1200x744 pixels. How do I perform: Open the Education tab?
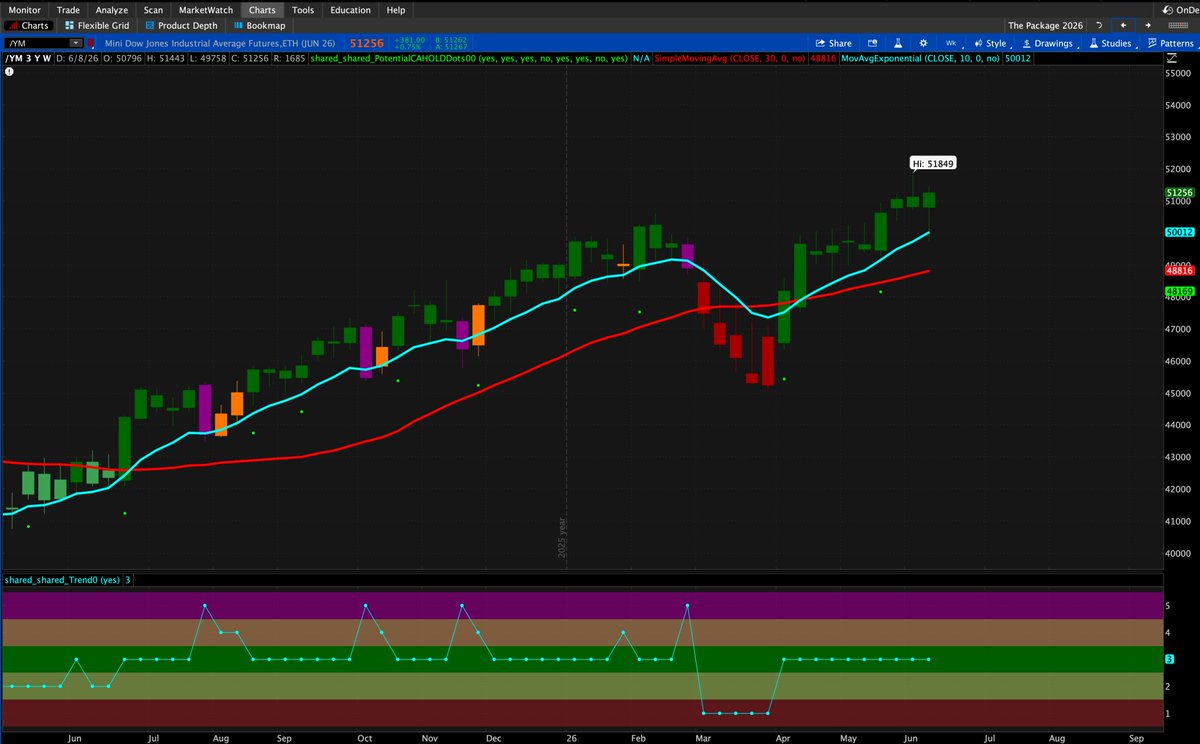click(351, 10)
